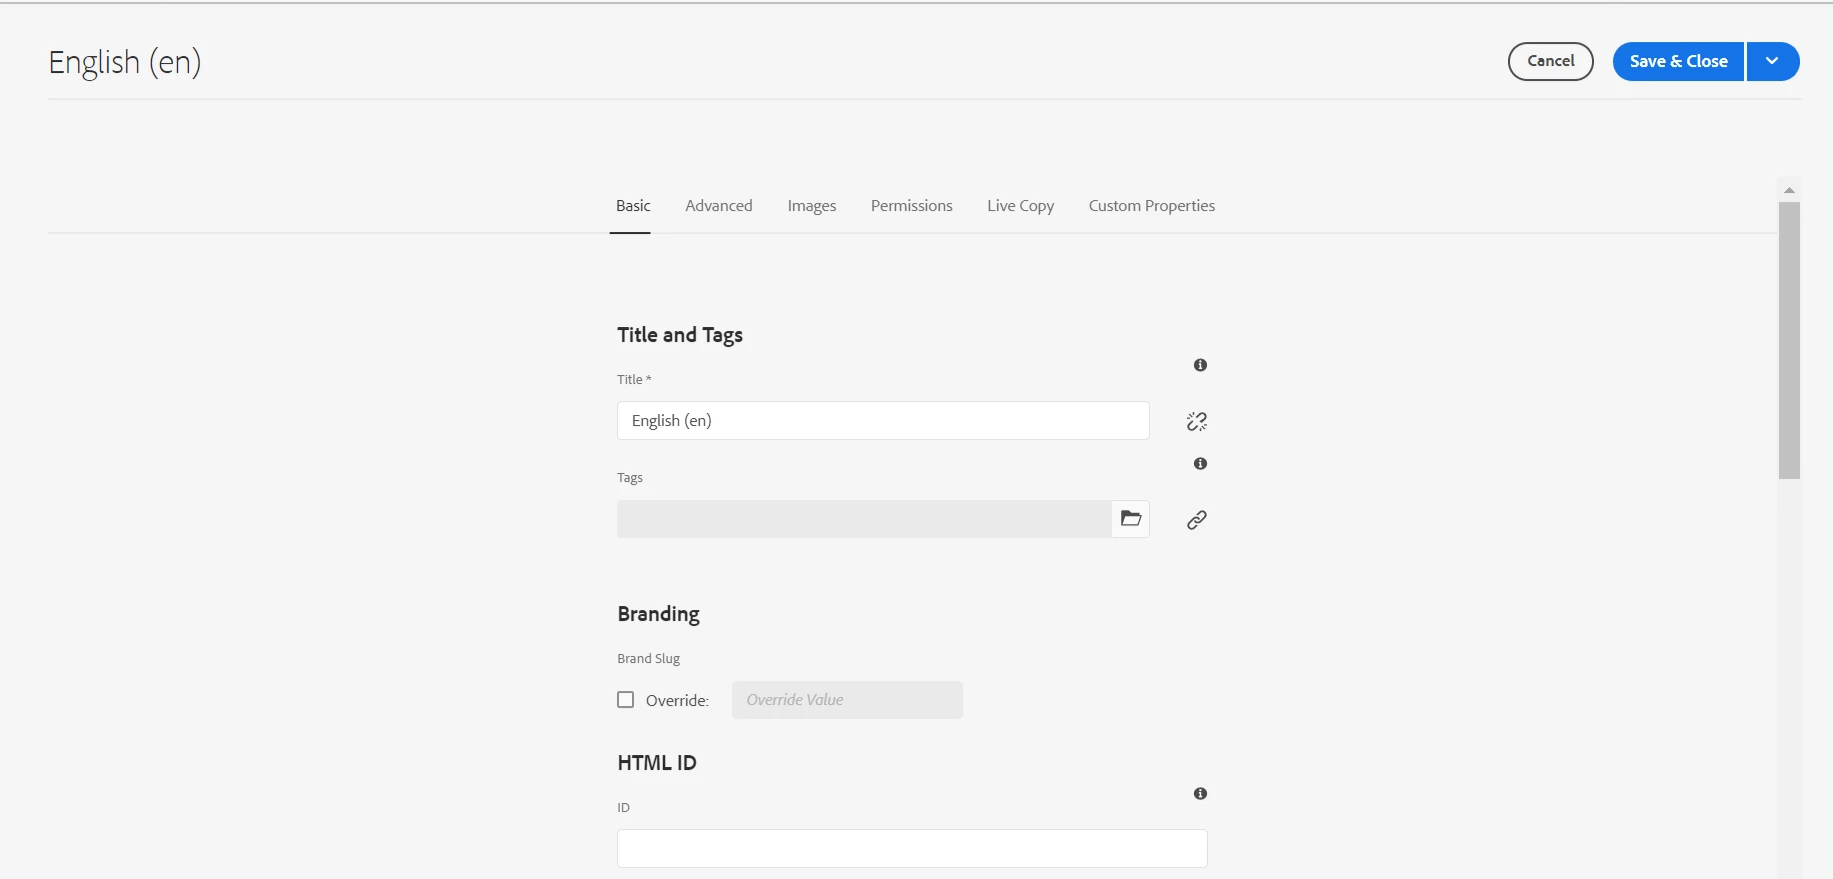Click the Override Value text field
1833x879 pixels.
(847, 700)
